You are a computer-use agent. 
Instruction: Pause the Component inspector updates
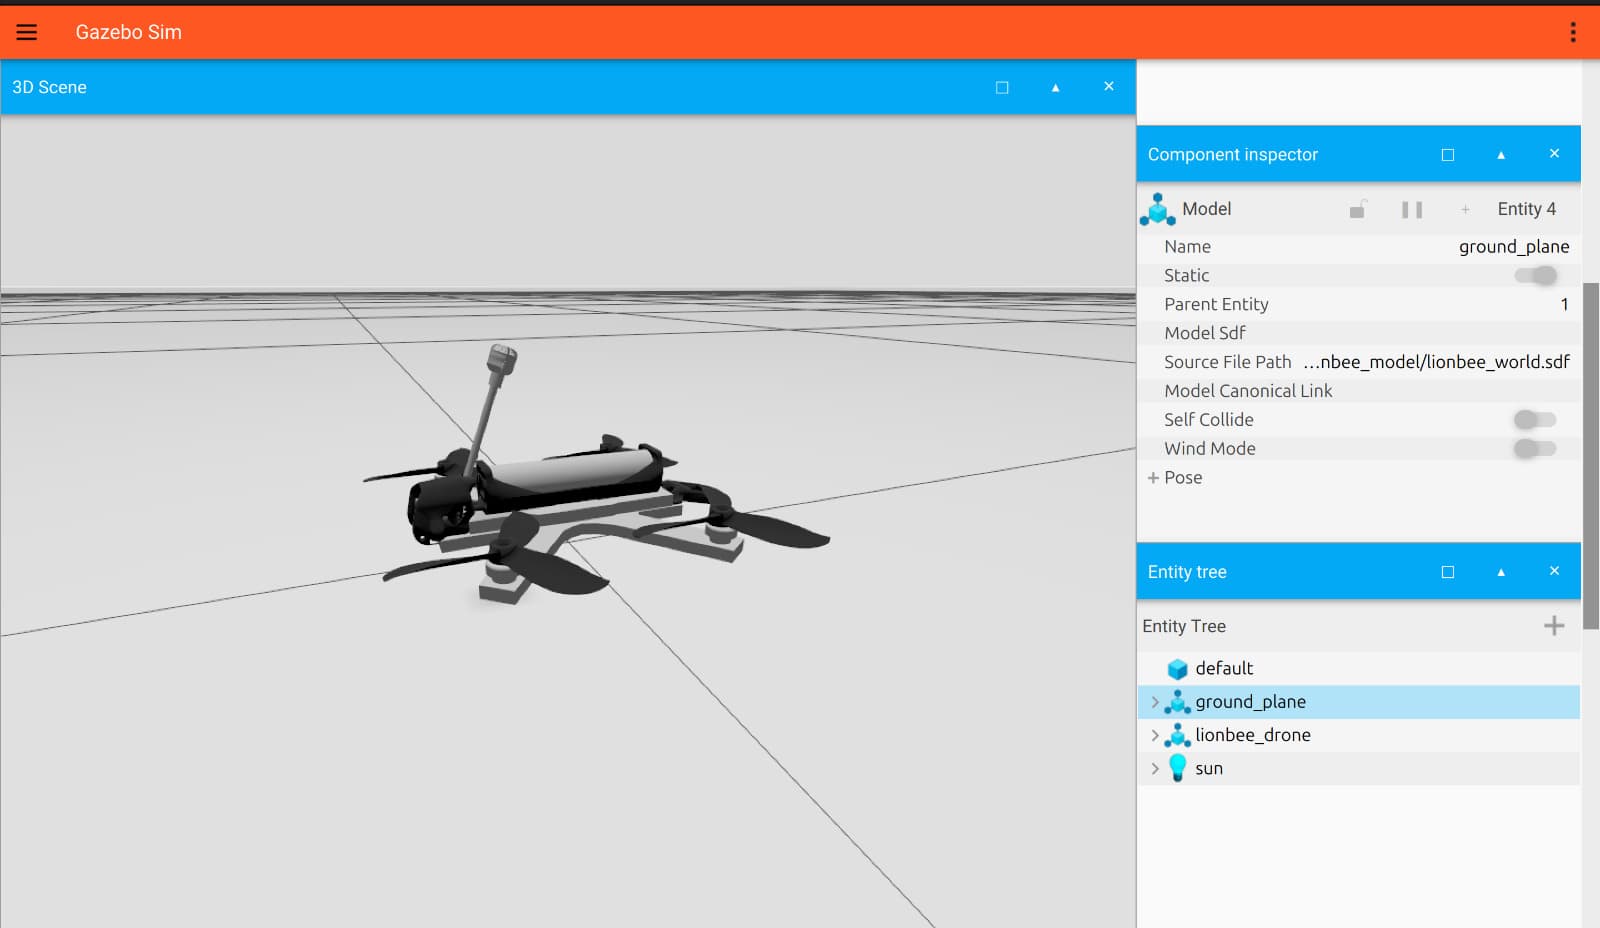1412,209
